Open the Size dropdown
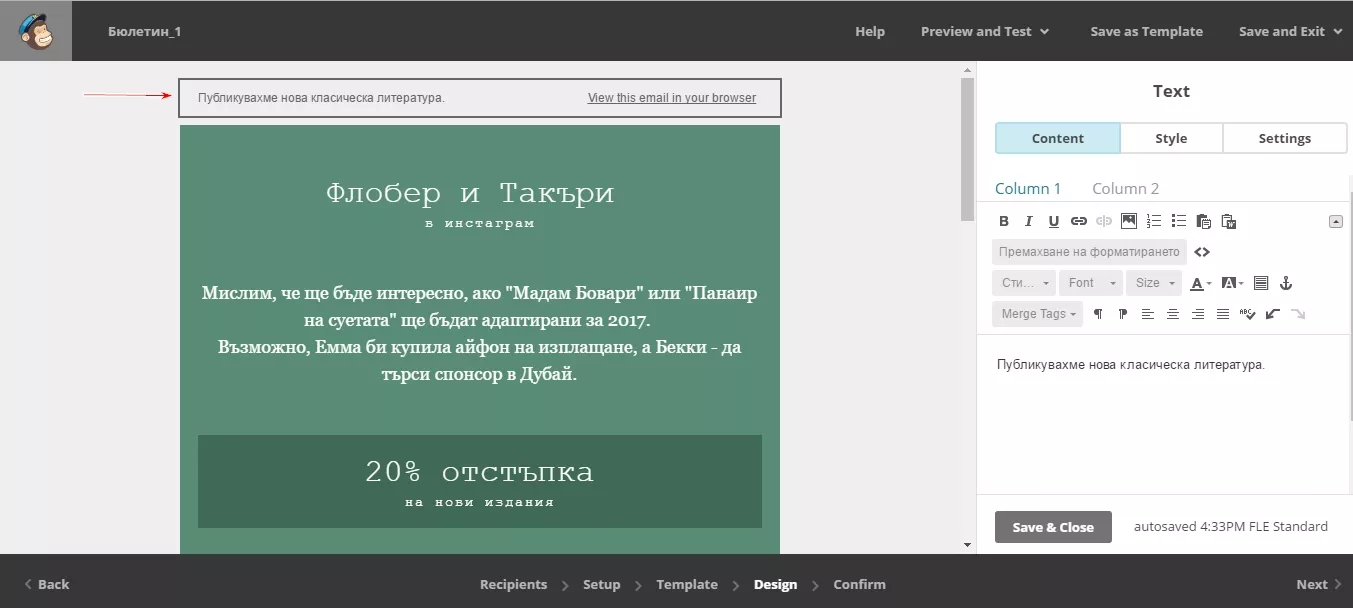This screenshot has height=608, width=1353. click(1154, 283)
